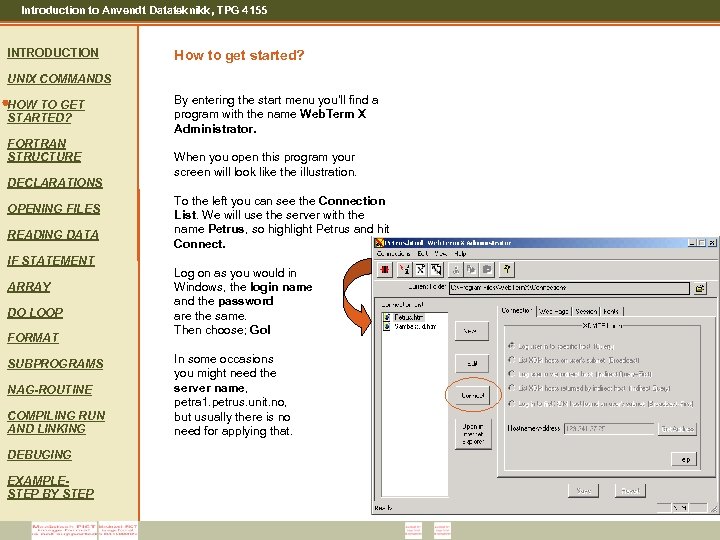
Task: Open the DECLARATIONS sidebar link
Action: (x=55, y=183)
